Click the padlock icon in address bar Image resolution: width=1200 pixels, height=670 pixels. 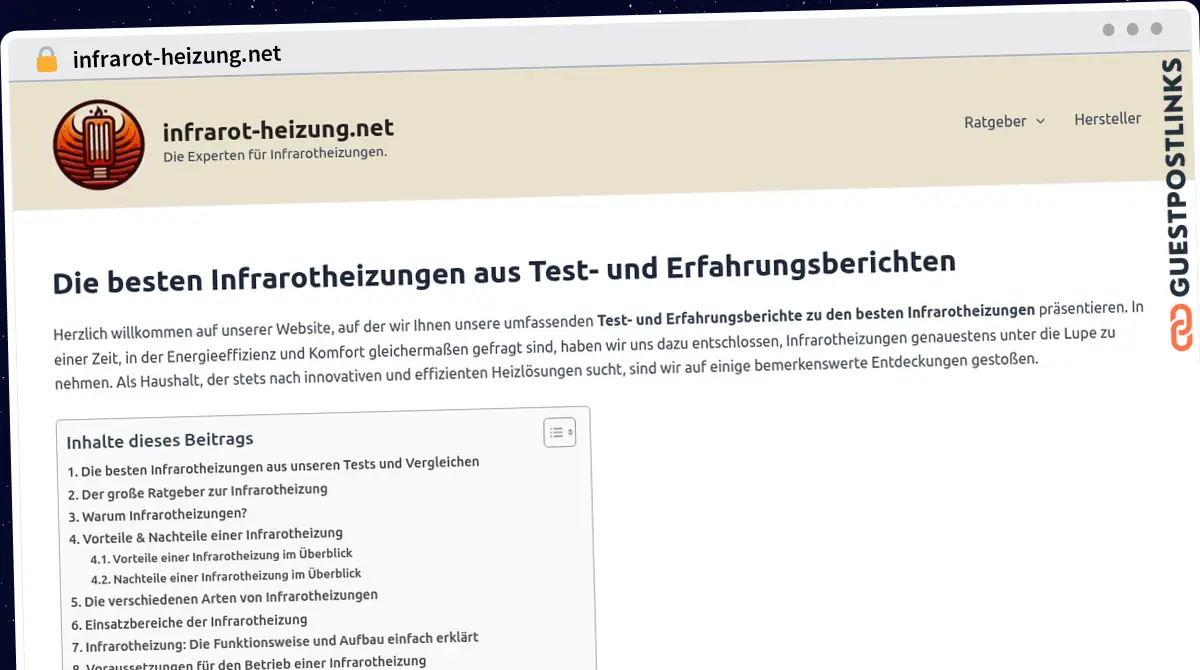click(47, 60)
